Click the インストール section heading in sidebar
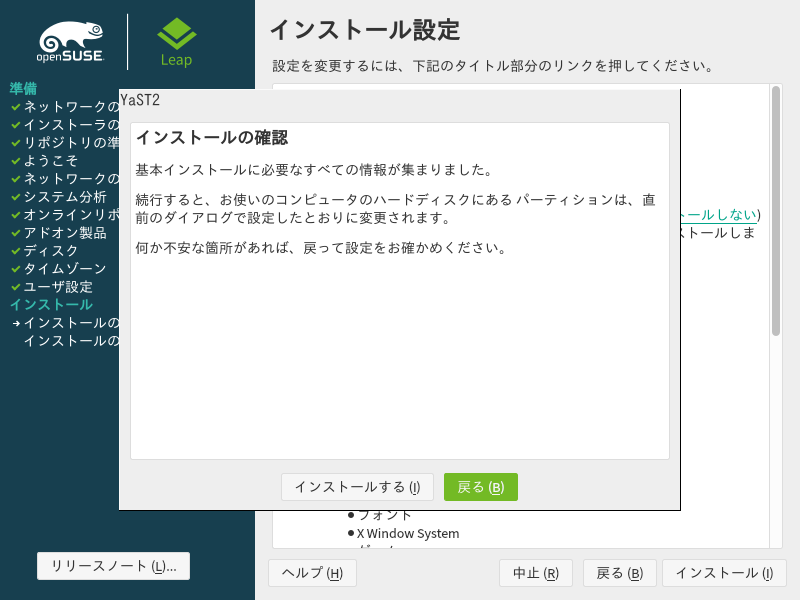800x600 pixels. pyautogui.click(x=51, y=305)
